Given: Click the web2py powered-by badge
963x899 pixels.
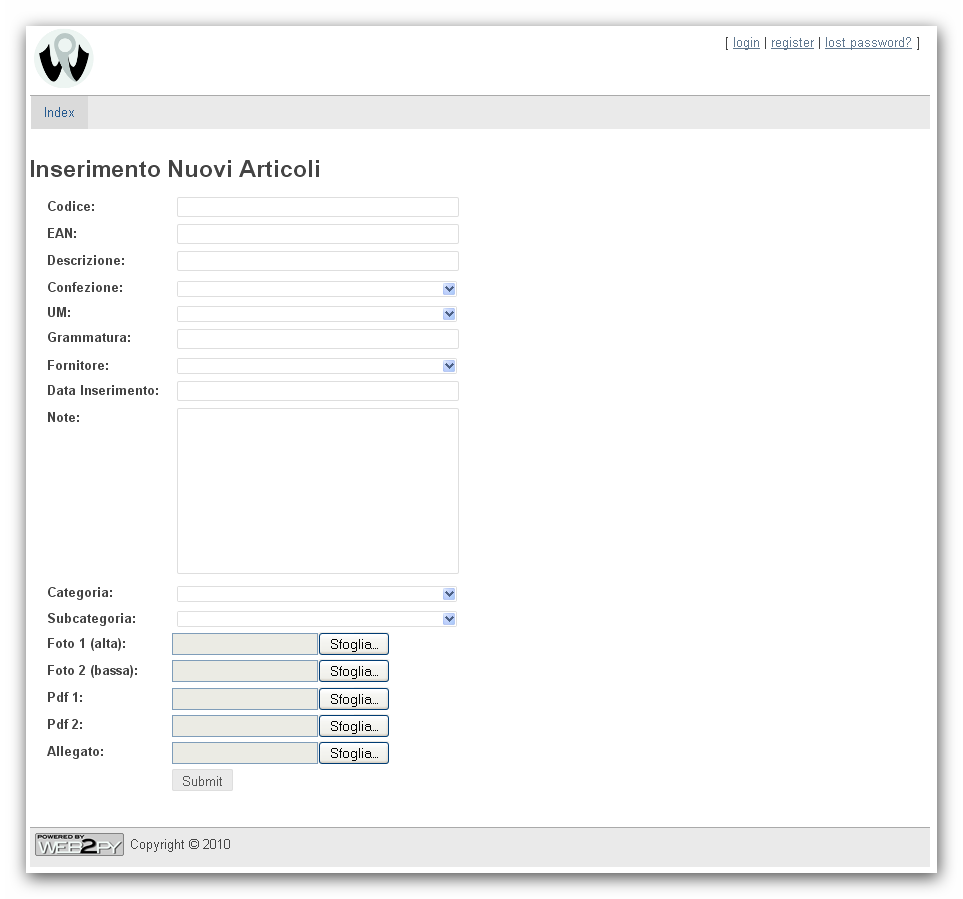Looking at the screenshot, I should pyautogui.click(x=78, y=844).
